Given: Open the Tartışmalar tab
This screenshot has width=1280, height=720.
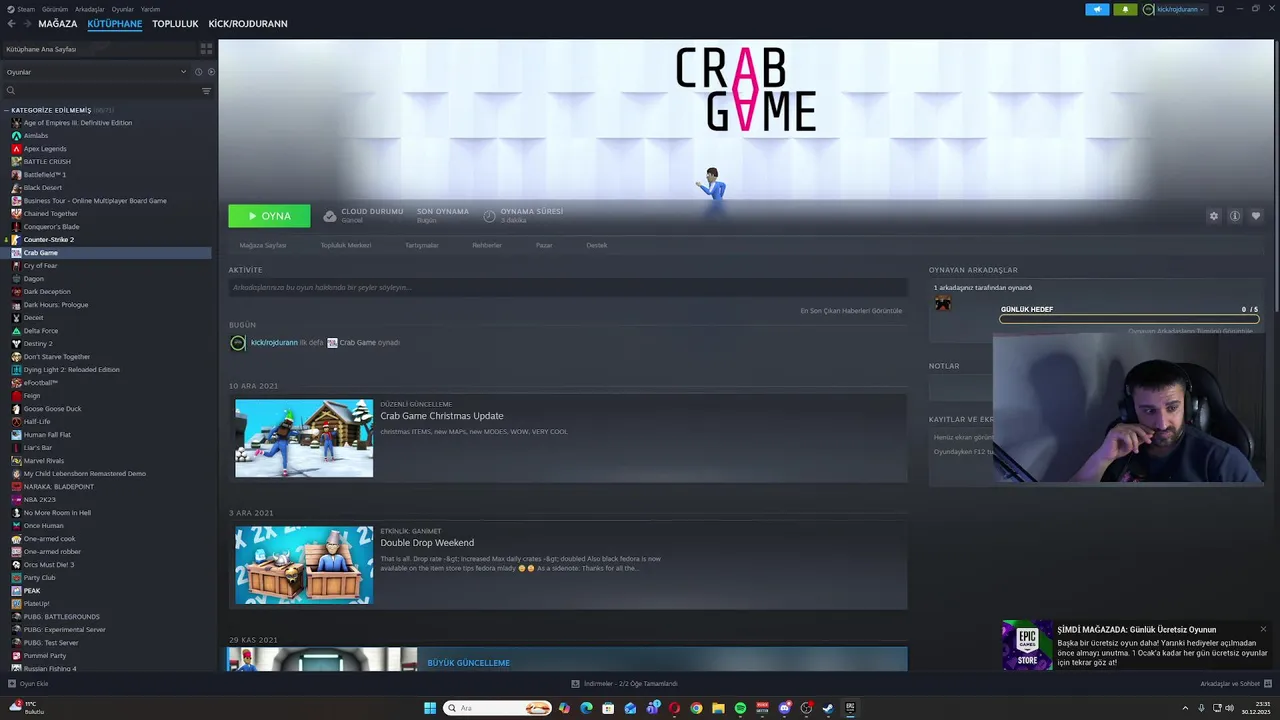Looking at the screenshot, I should point(421,245).
